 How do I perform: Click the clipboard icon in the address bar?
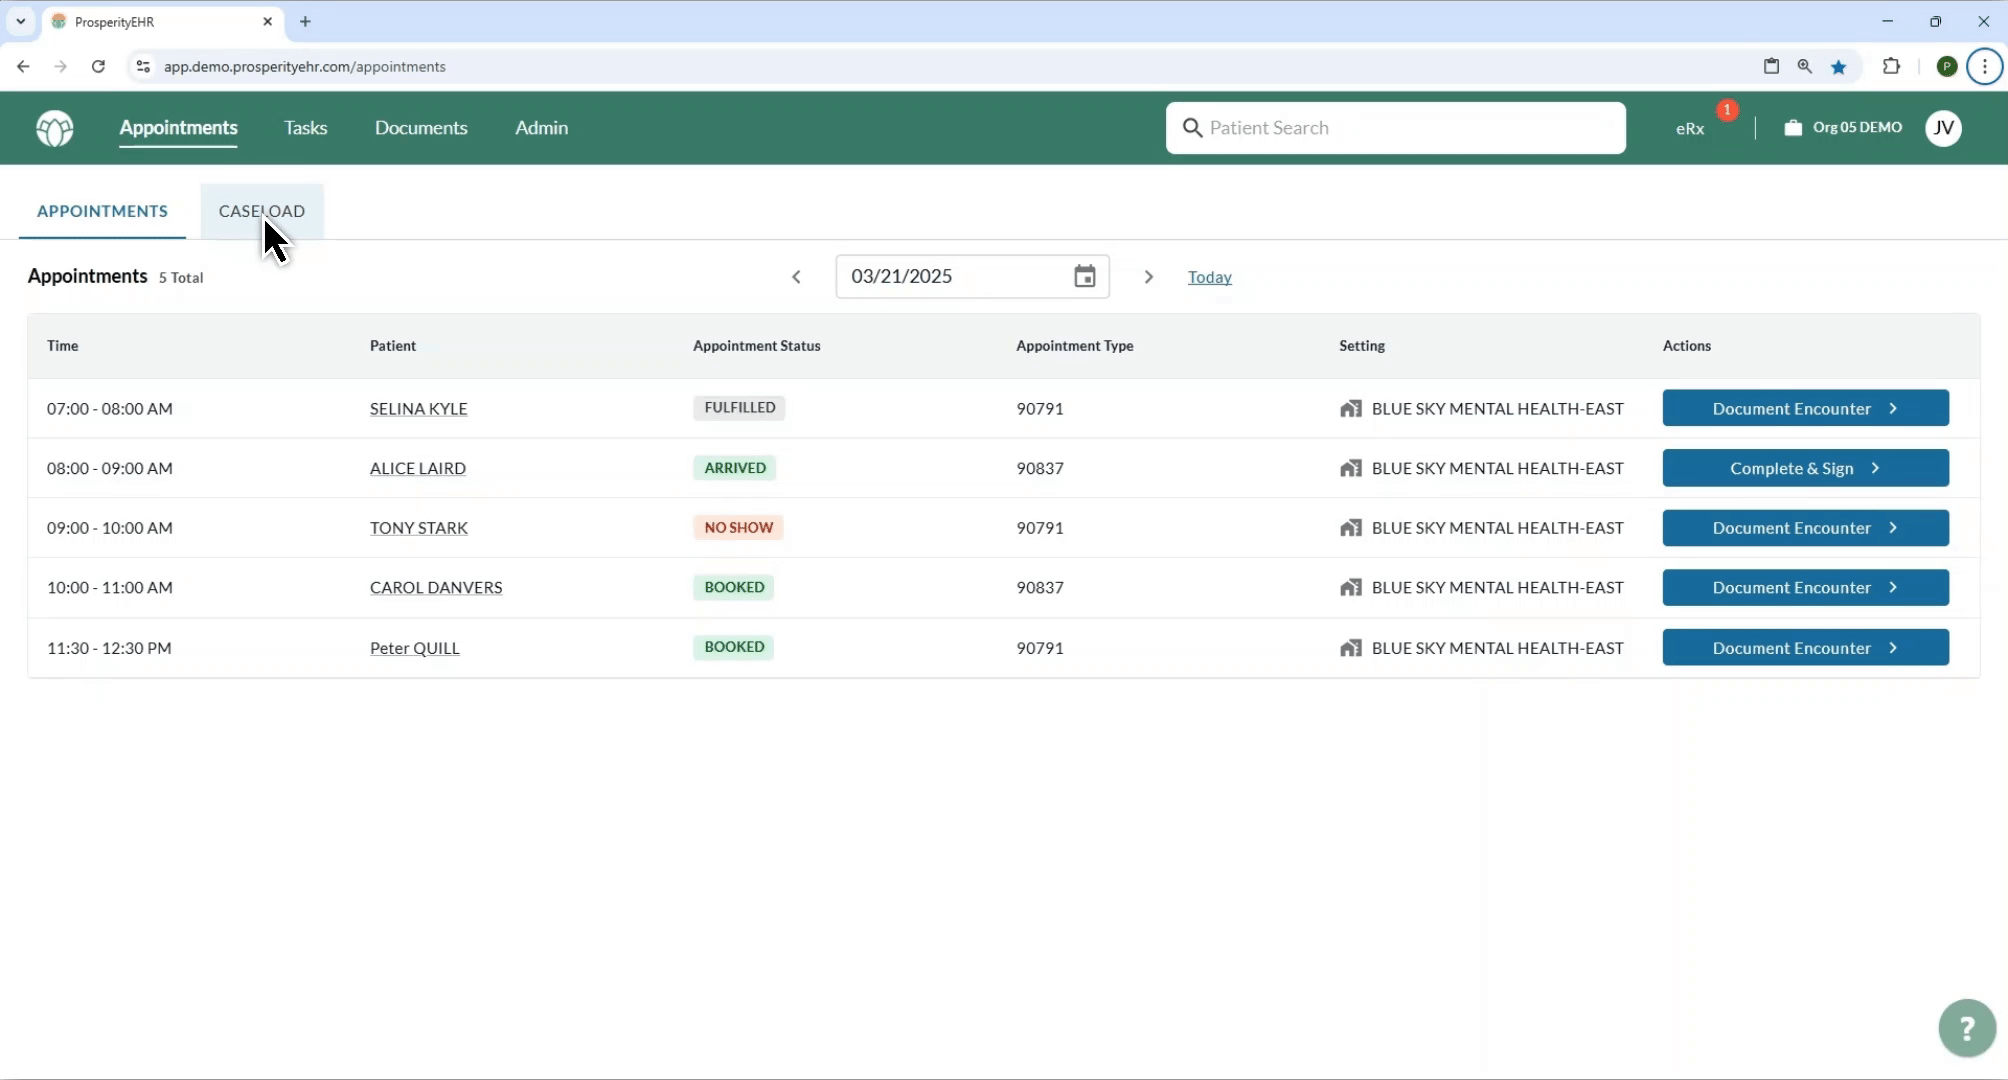click(x=1771, y=66)
